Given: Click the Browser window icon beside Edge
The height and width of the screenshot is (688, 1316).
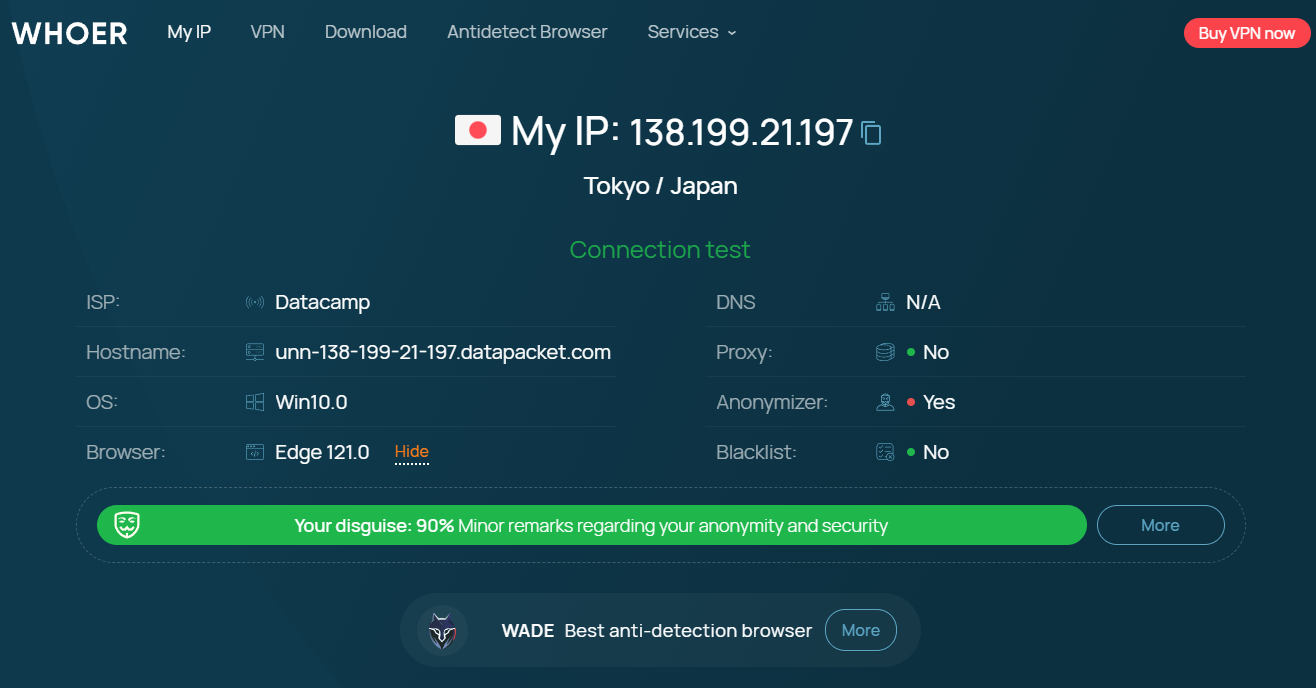Looking at the screenshot, I should [255, 452].
